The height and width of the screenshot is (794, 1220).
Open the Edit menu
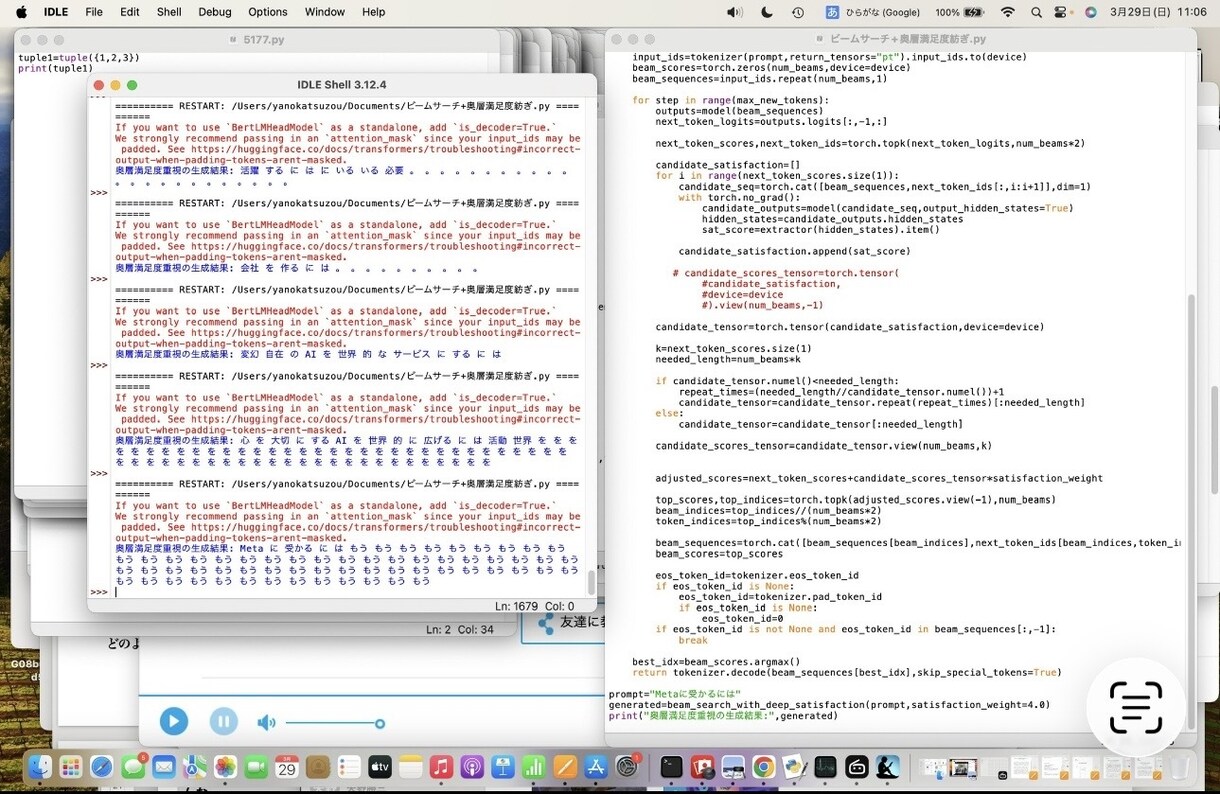130,12
